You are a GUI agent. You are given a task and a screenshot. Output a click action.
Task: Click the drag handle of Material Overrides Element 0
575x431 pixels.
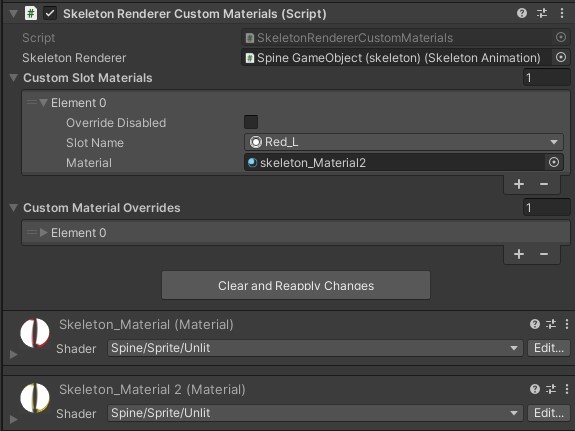click(x=32, y=232)
